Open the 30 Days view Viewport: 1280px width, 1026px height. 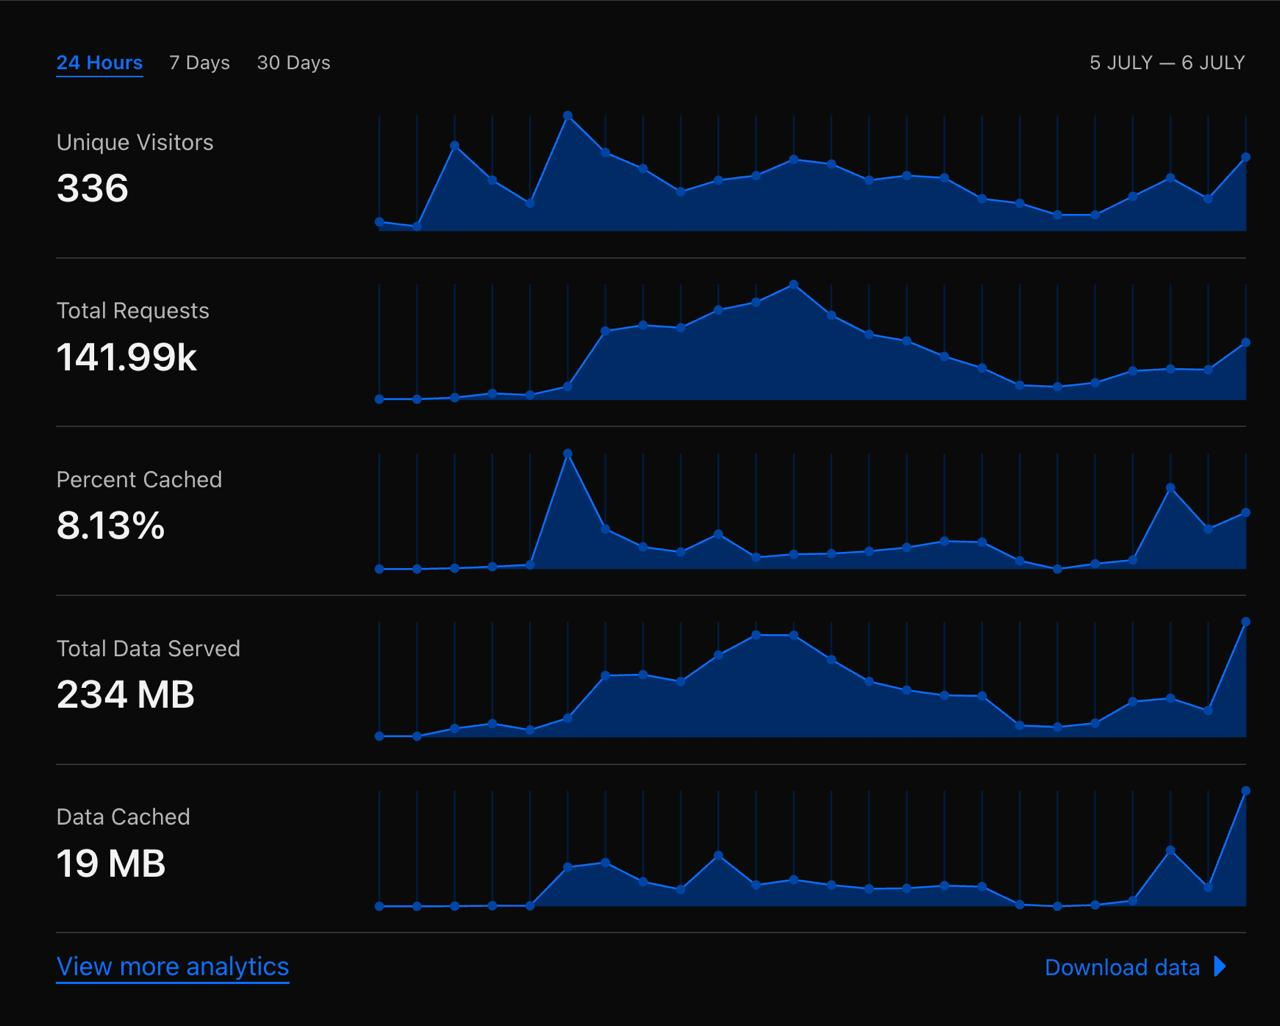point(293,63)
